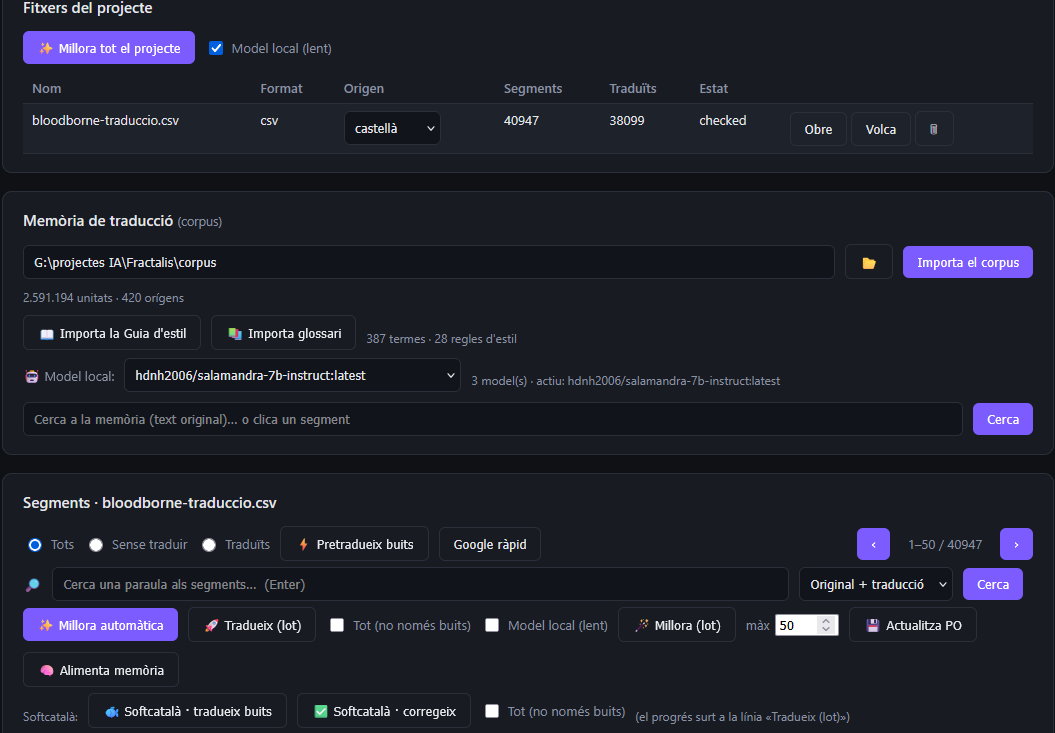
Task: Click Google ràpid button
Action: (490, 544)
